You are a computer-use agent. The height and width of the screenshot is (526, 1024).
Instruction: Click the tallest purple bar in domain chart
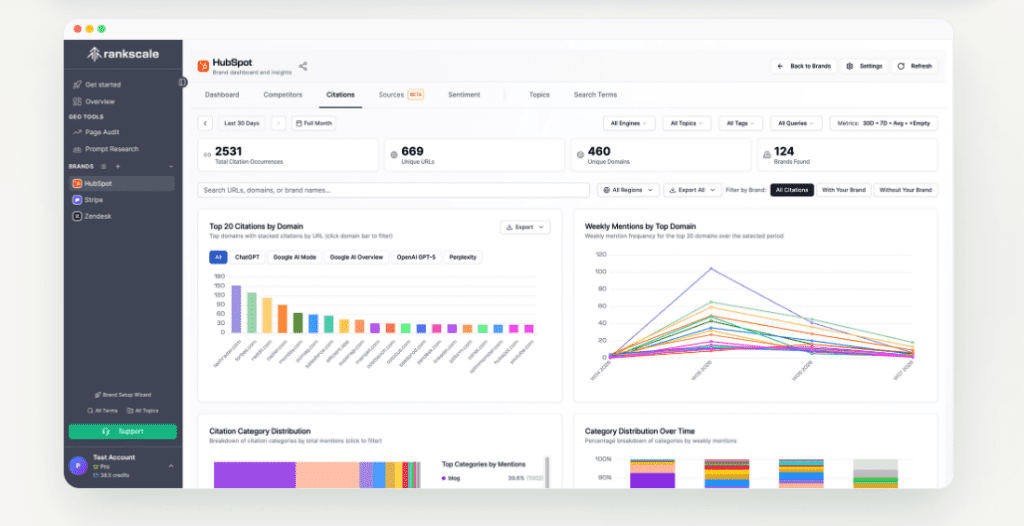pyautogui.click(x=236, y=309)
